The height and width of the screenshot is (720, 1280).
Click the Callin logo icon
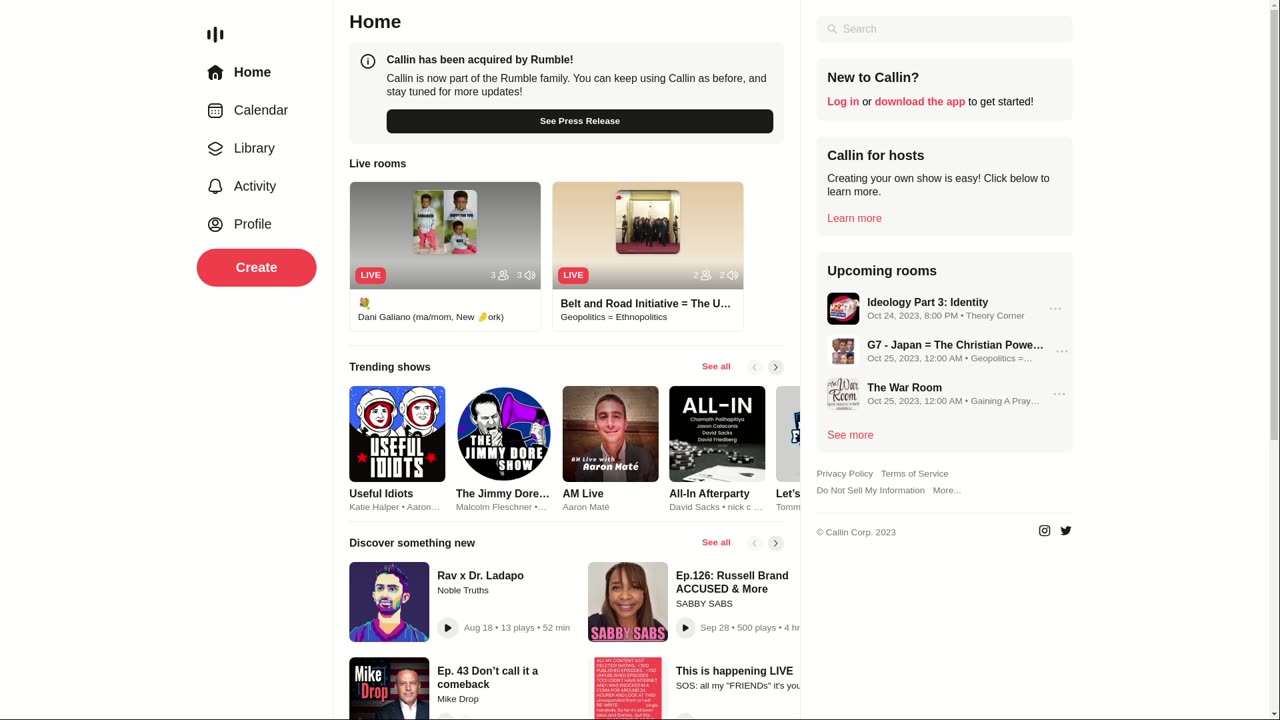click(215, 35)
